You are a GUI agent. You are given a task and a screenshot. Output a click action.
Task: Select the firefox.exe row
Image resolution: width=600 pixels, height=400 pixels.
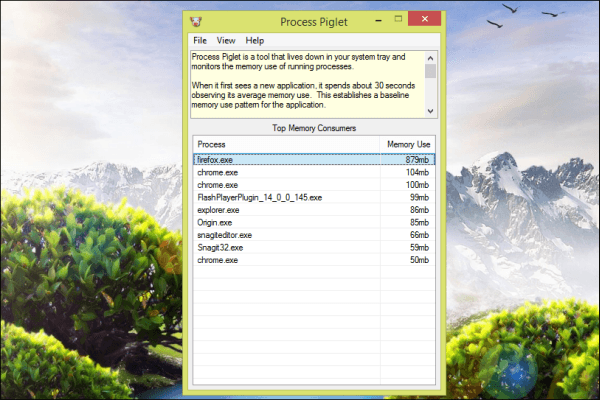pos(314,160)
